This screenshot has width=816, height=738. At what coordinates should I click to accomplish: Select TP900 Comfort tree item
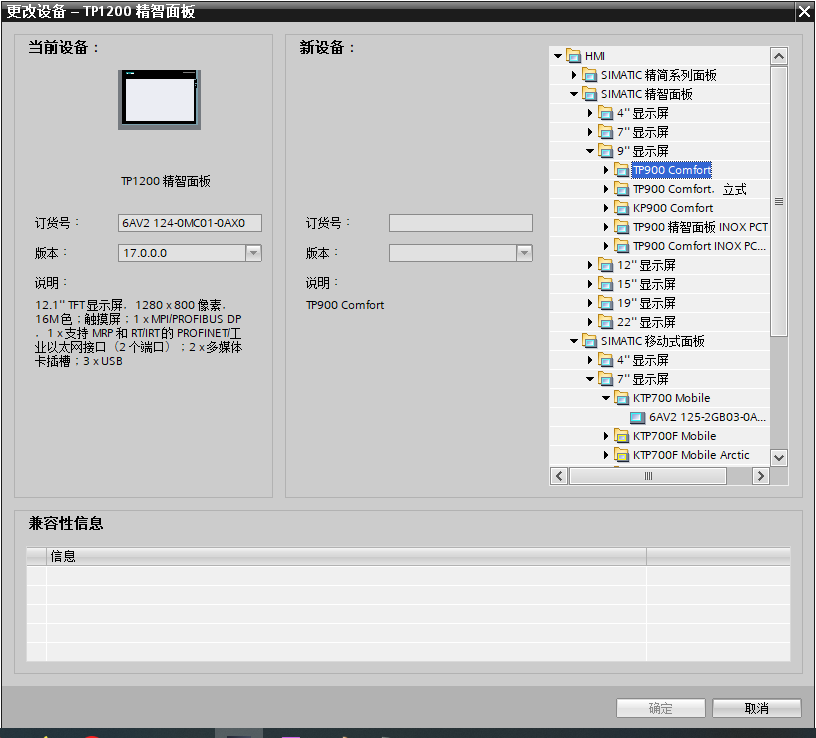(x=671, y=170)
